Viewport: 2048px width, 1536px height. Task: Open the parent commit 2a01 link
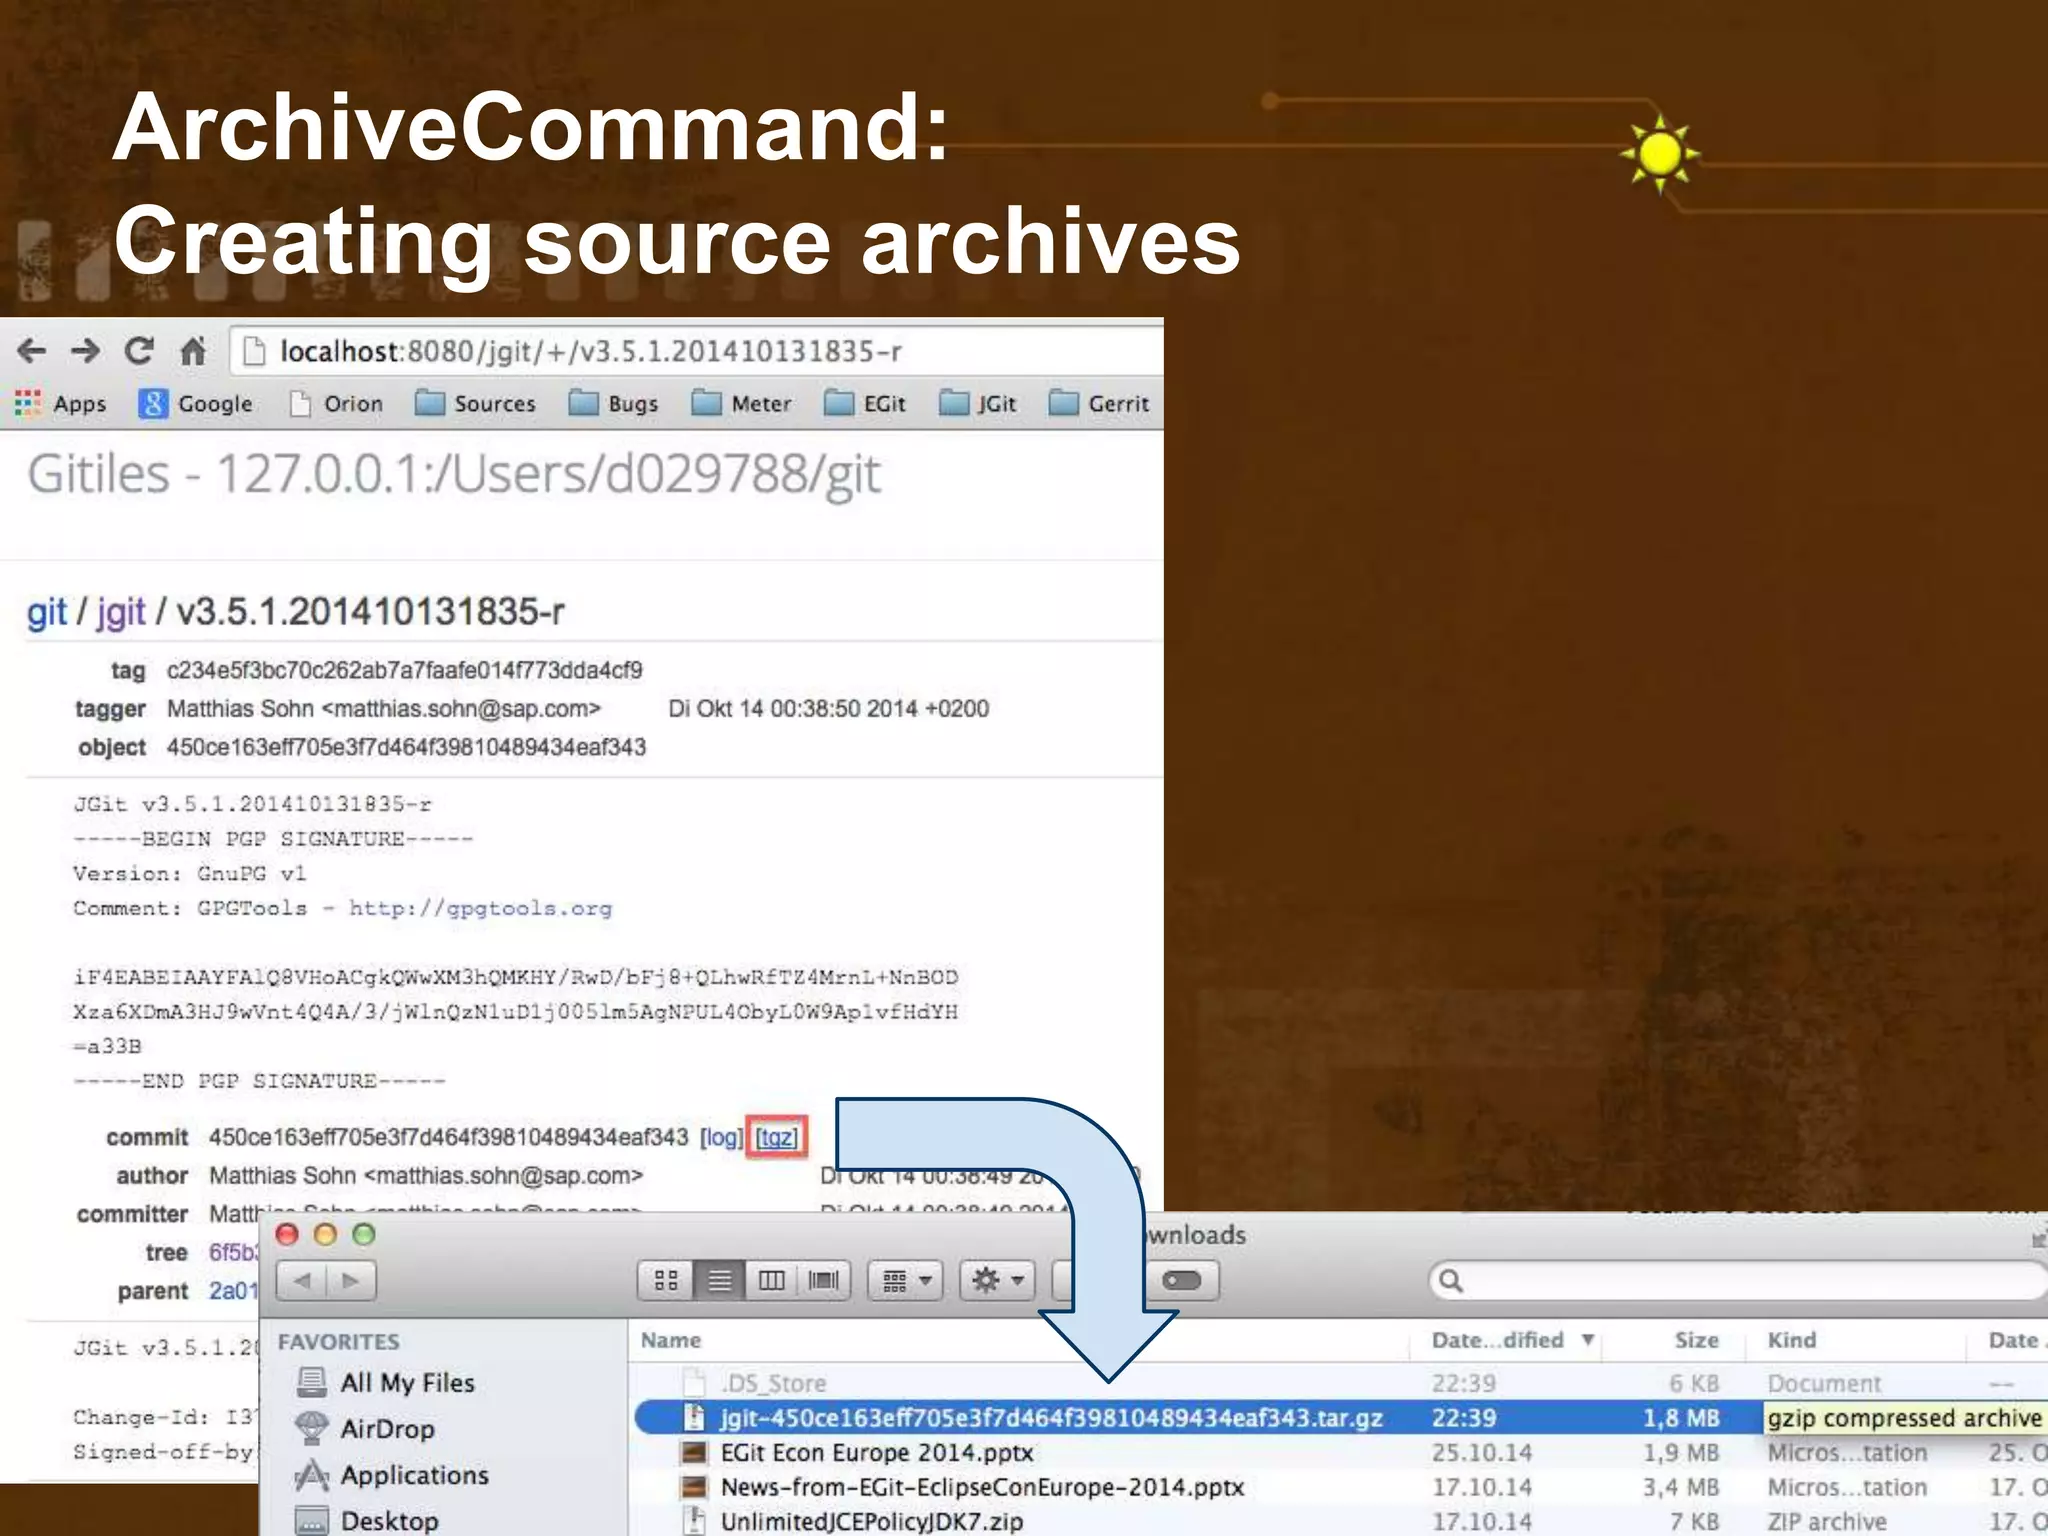(234, 1291)
